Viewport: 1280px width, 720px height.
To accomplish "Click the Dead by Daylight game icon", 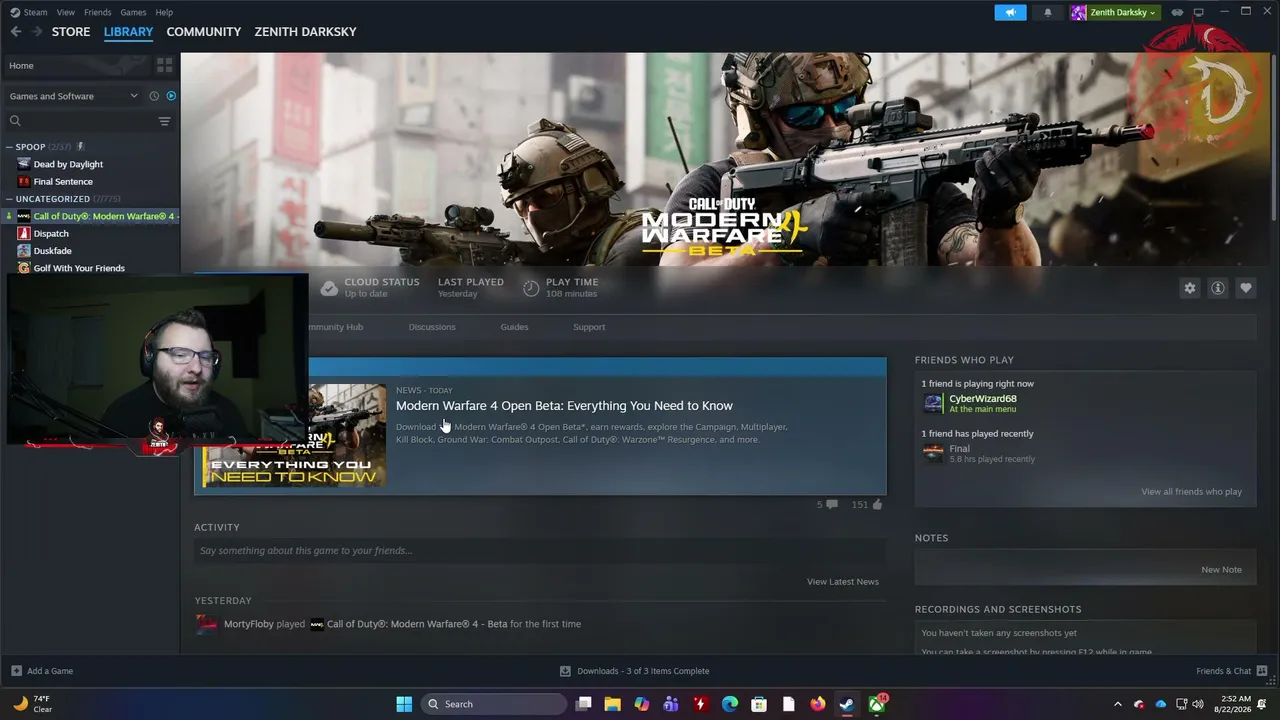I will click(24, 164).
